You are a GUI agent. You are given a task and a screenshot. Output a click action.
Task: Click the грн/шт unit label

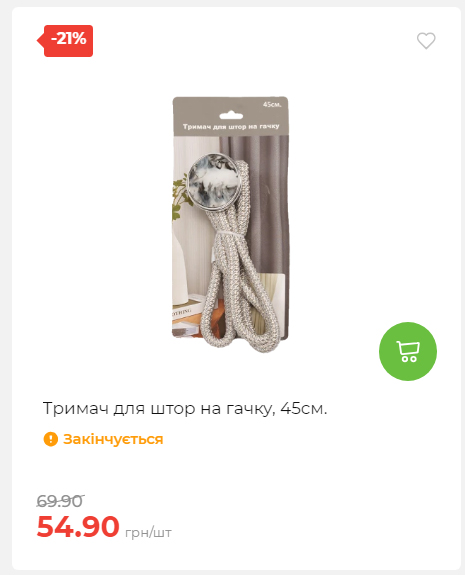click(148, 532)
